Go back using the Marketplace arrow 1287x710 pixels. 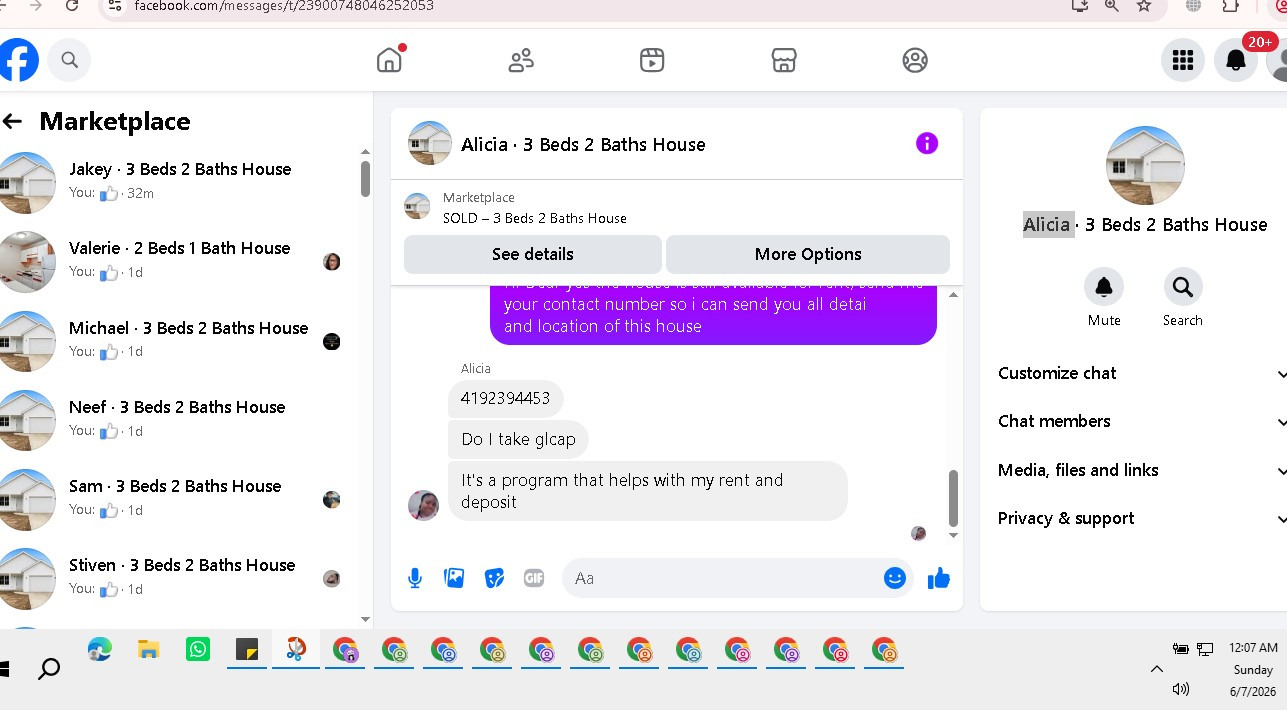(x=12, y=121)
